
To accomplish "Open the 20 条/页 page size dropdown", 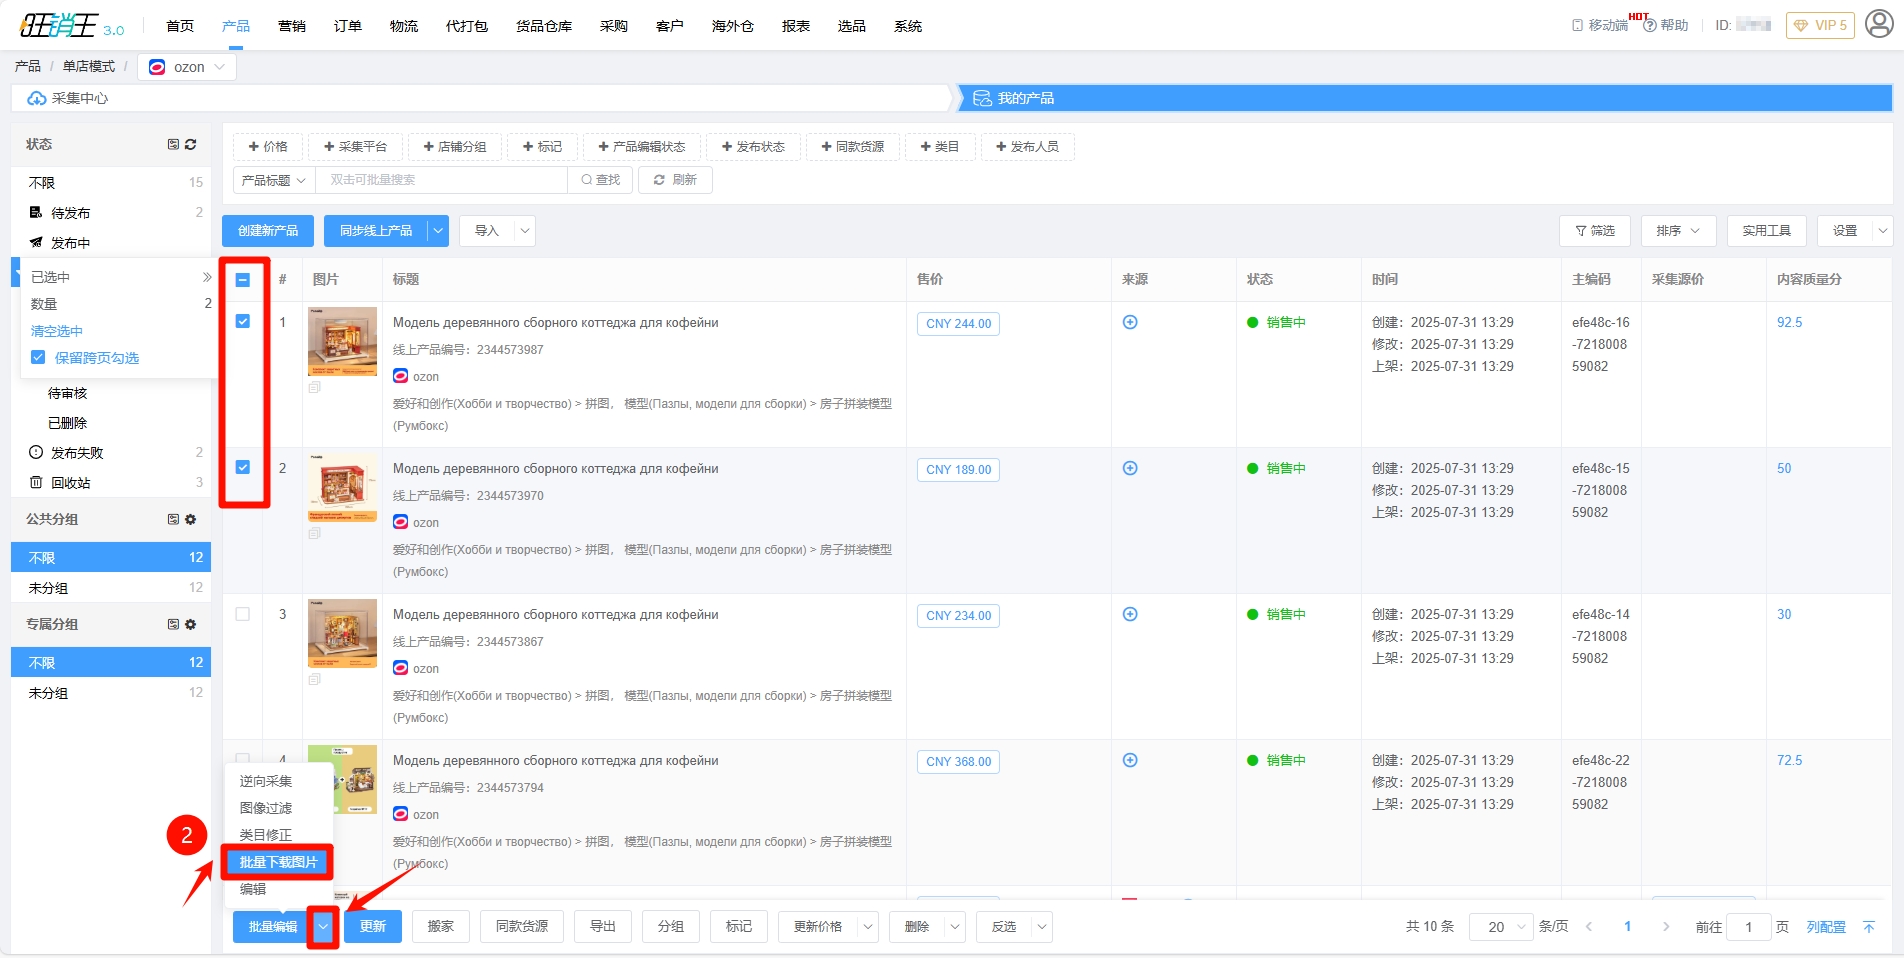I will [1502, 927].
